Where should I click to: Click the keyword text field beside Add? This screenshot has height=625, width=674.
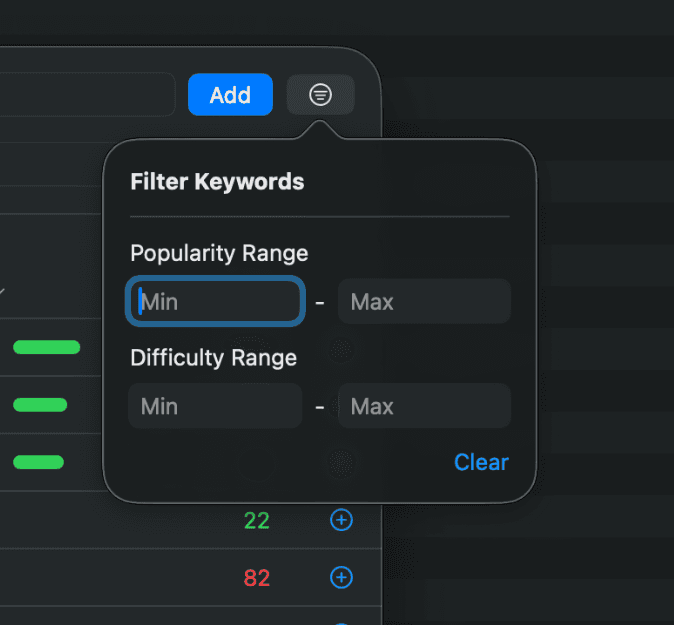(x=86, y=95)
